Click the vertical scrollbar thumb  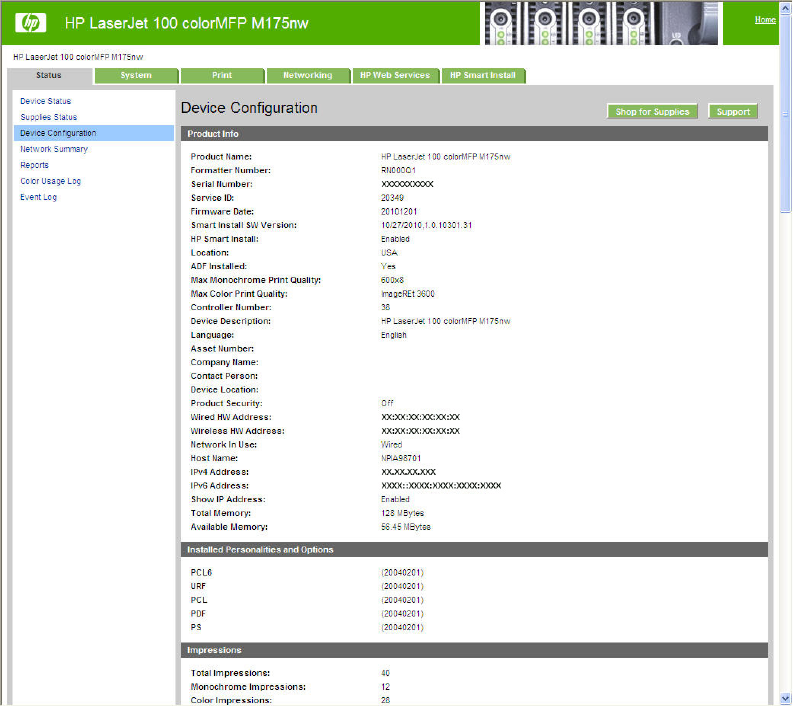[x=786, y=113]
